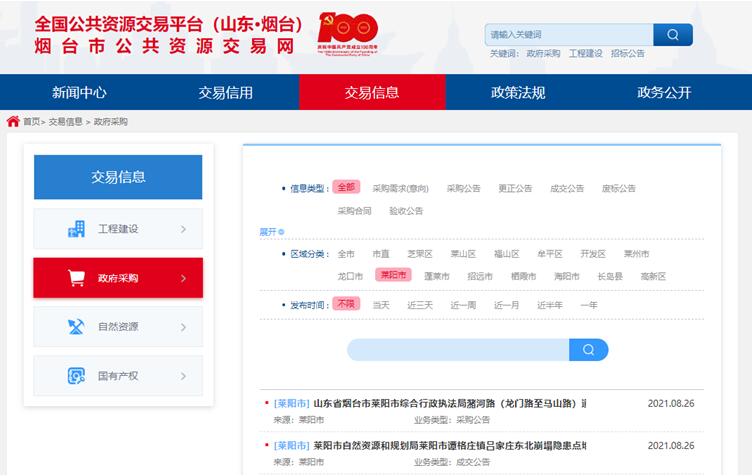
Task: Click the 招标公告 keyword link
Action: [628, 54]
